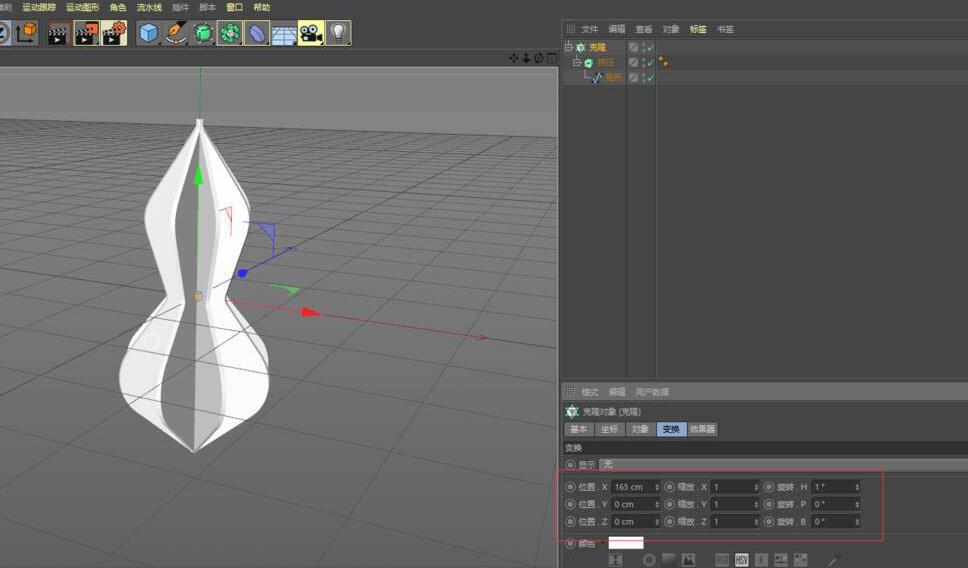Click the orange tag on Extrude row
Image resolution: width=968 pixels, height=568 pixels.
pyautogui.click(x=663, y=62)
